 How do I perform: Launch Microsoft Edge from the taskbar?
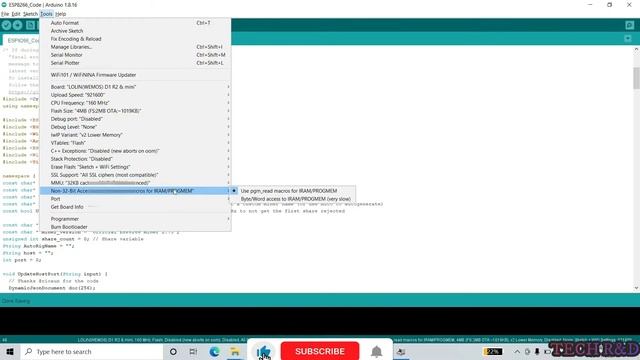tap(214, 351)
